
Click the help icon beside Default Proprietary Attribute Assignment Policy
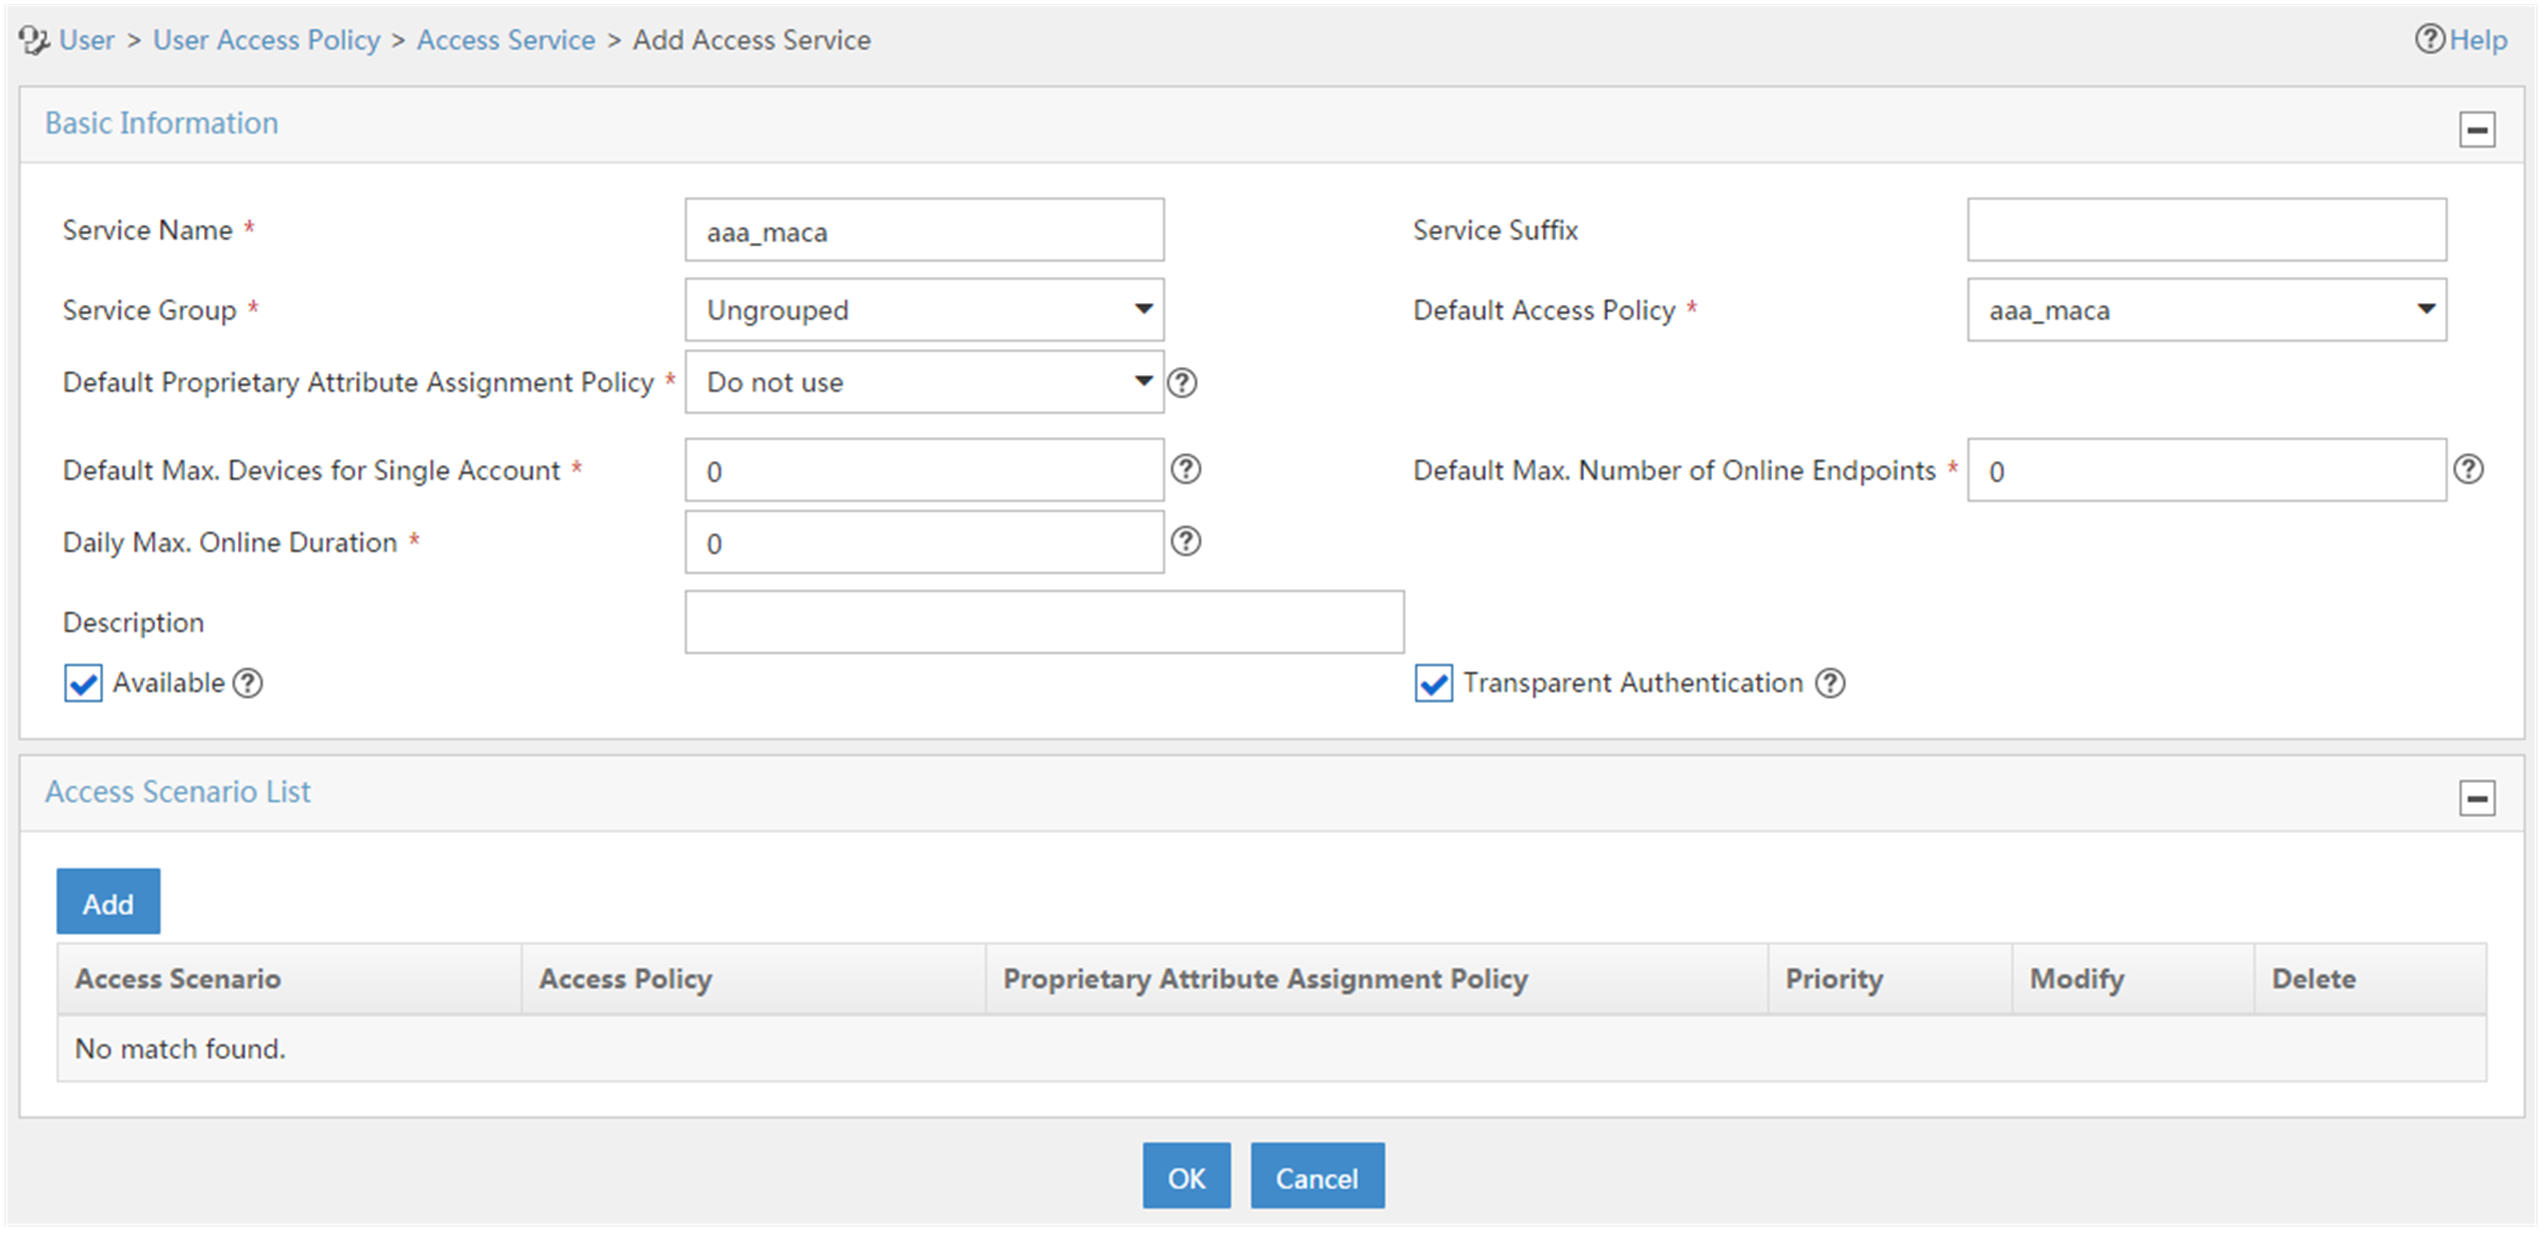(1182, 382)
